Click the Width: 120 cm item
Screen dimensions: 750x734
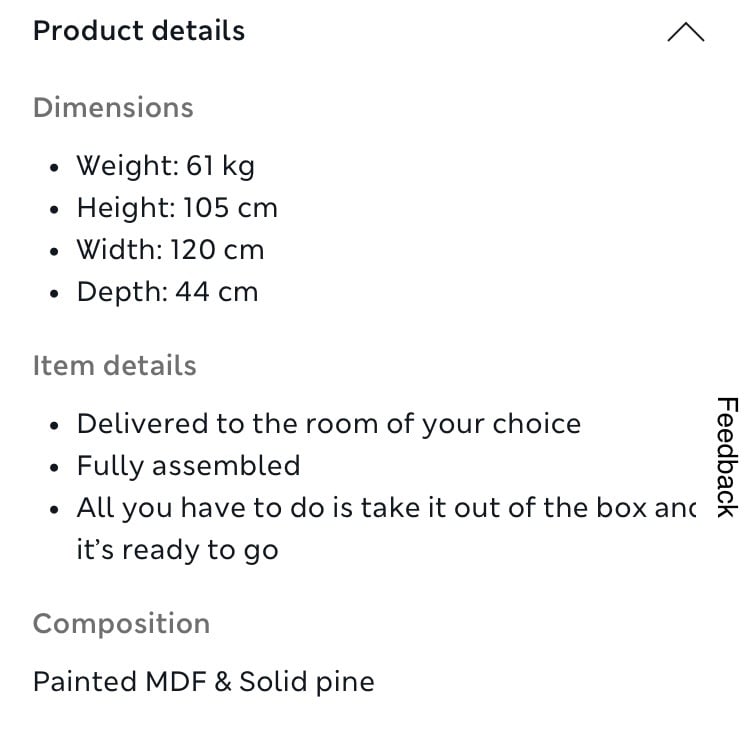coord(170,250)
